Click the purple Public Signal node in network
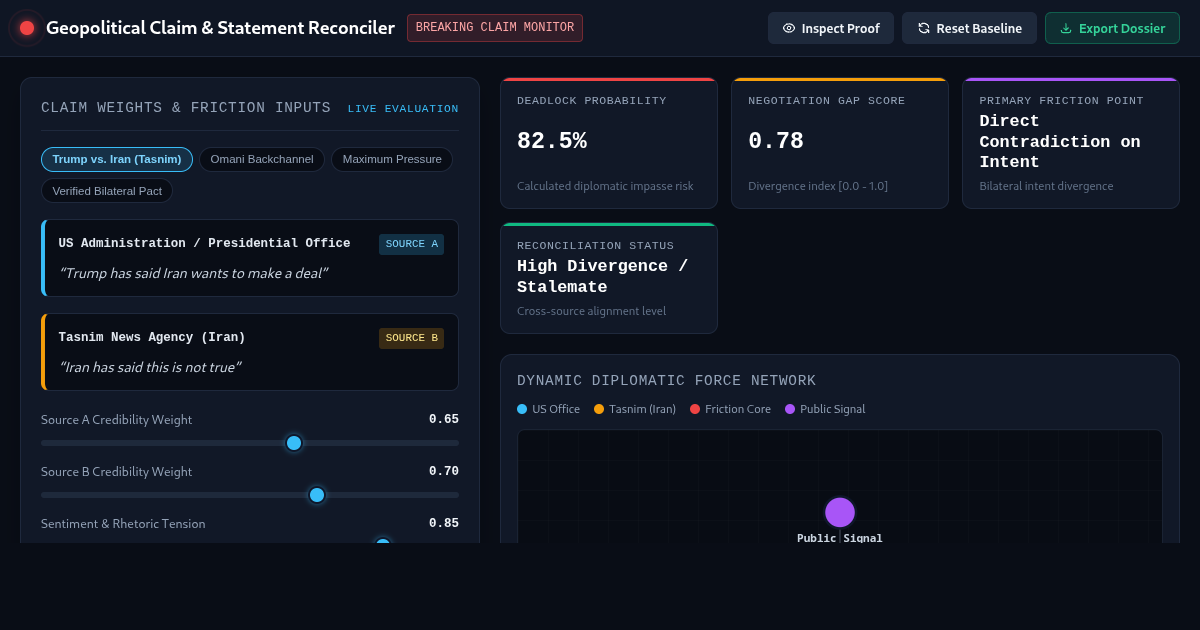 [840, 512]
